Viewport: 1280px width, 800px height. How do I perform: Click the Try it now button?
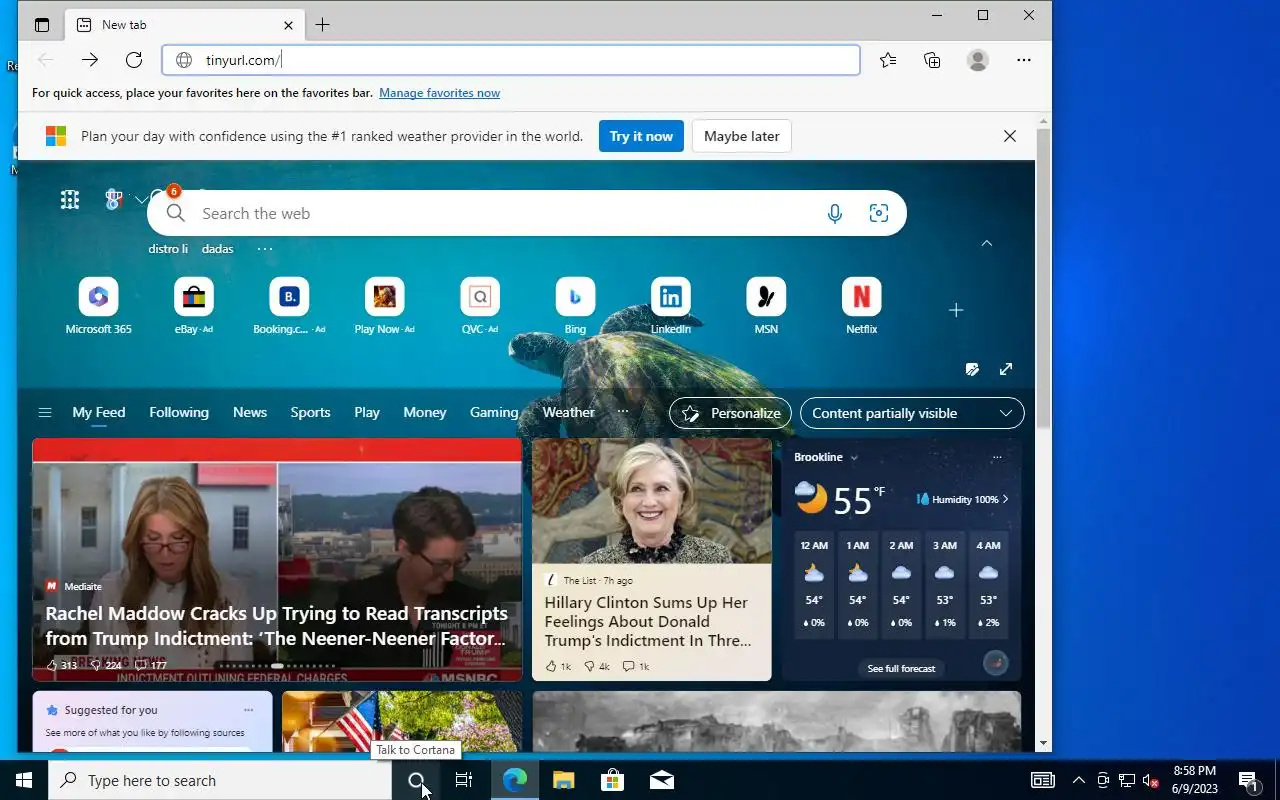pyautogui.click(x=641, y=136)
